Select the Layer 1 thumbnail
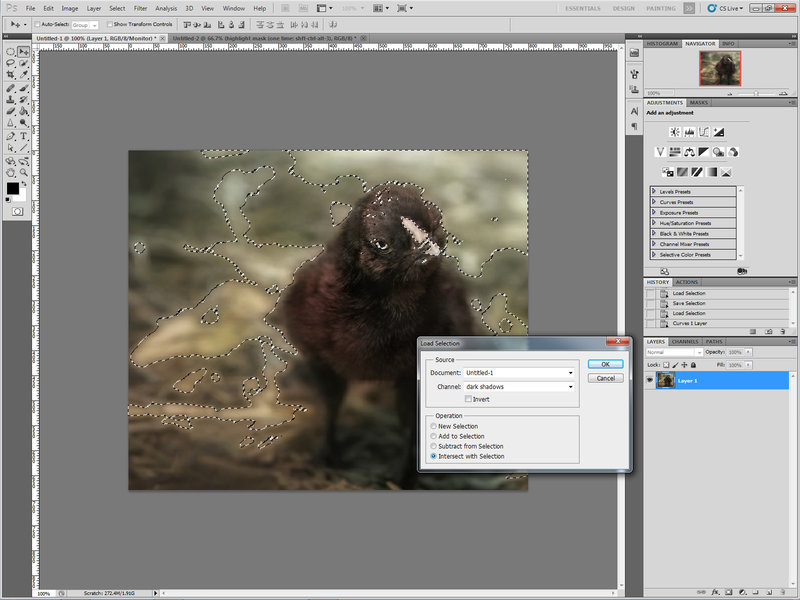Viewport: 800px width, 600px height. (x=665, y=380)
